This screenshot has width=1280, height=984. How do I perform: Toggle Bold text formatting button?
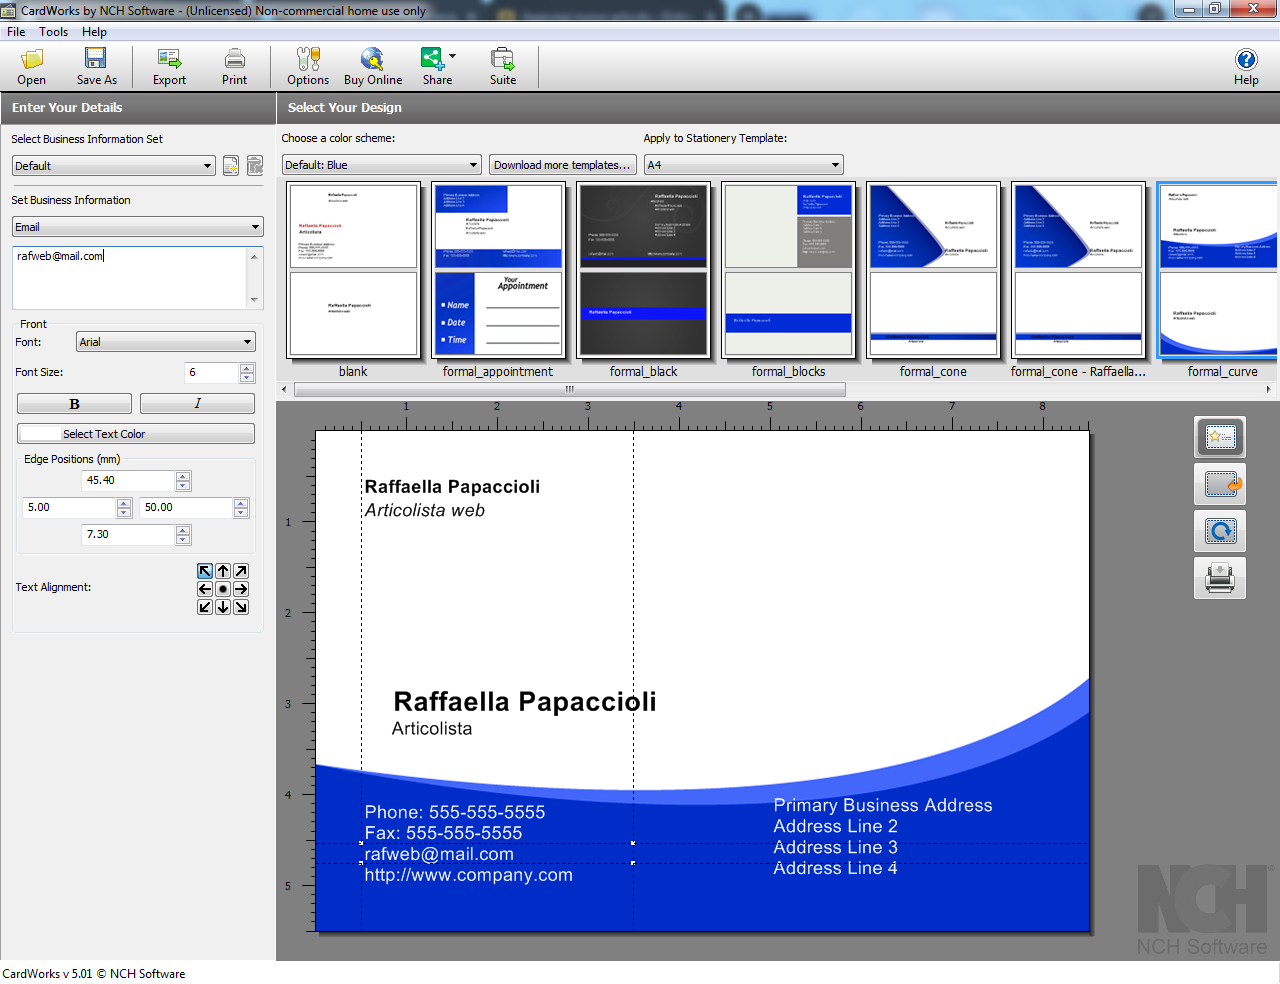click(x=74, y=404)
